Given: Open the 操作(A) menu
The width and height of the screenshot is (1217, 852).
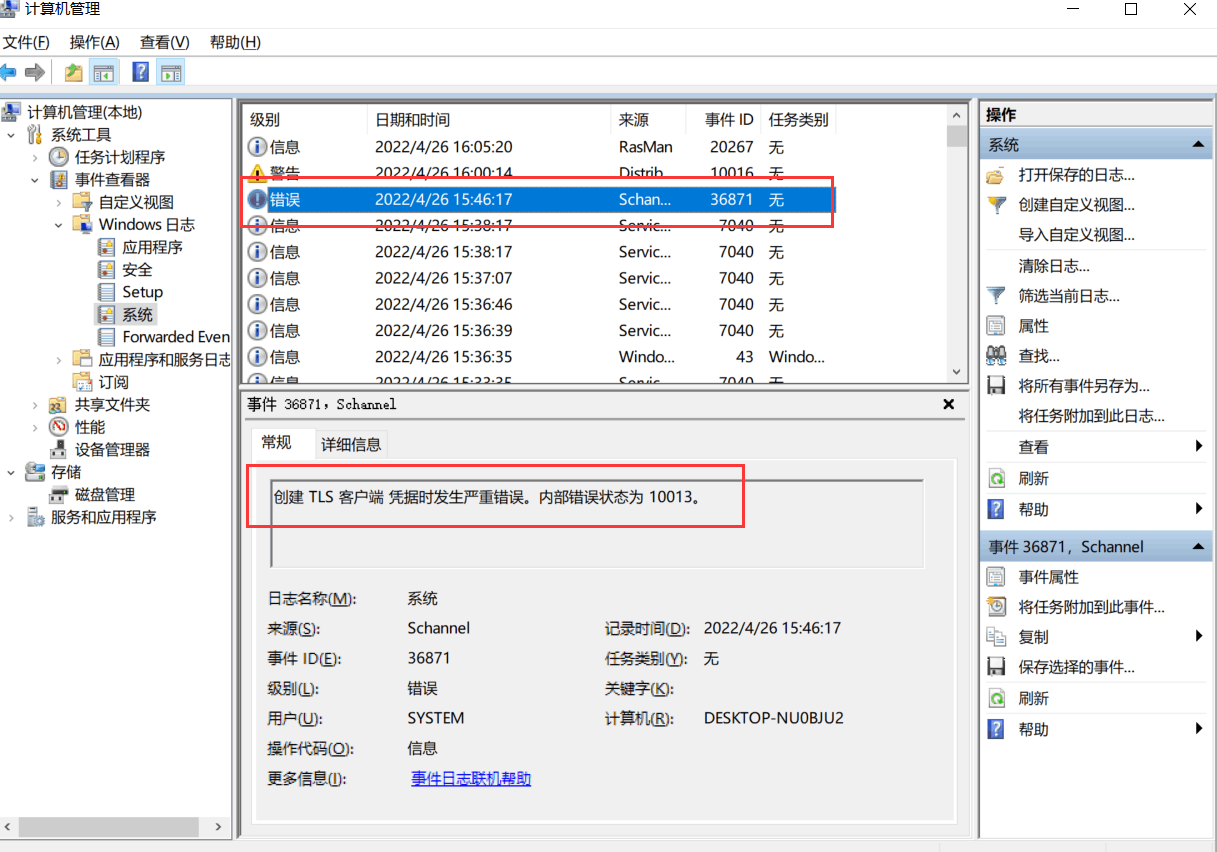Looking at the screenshot, I should coord(94,42).
